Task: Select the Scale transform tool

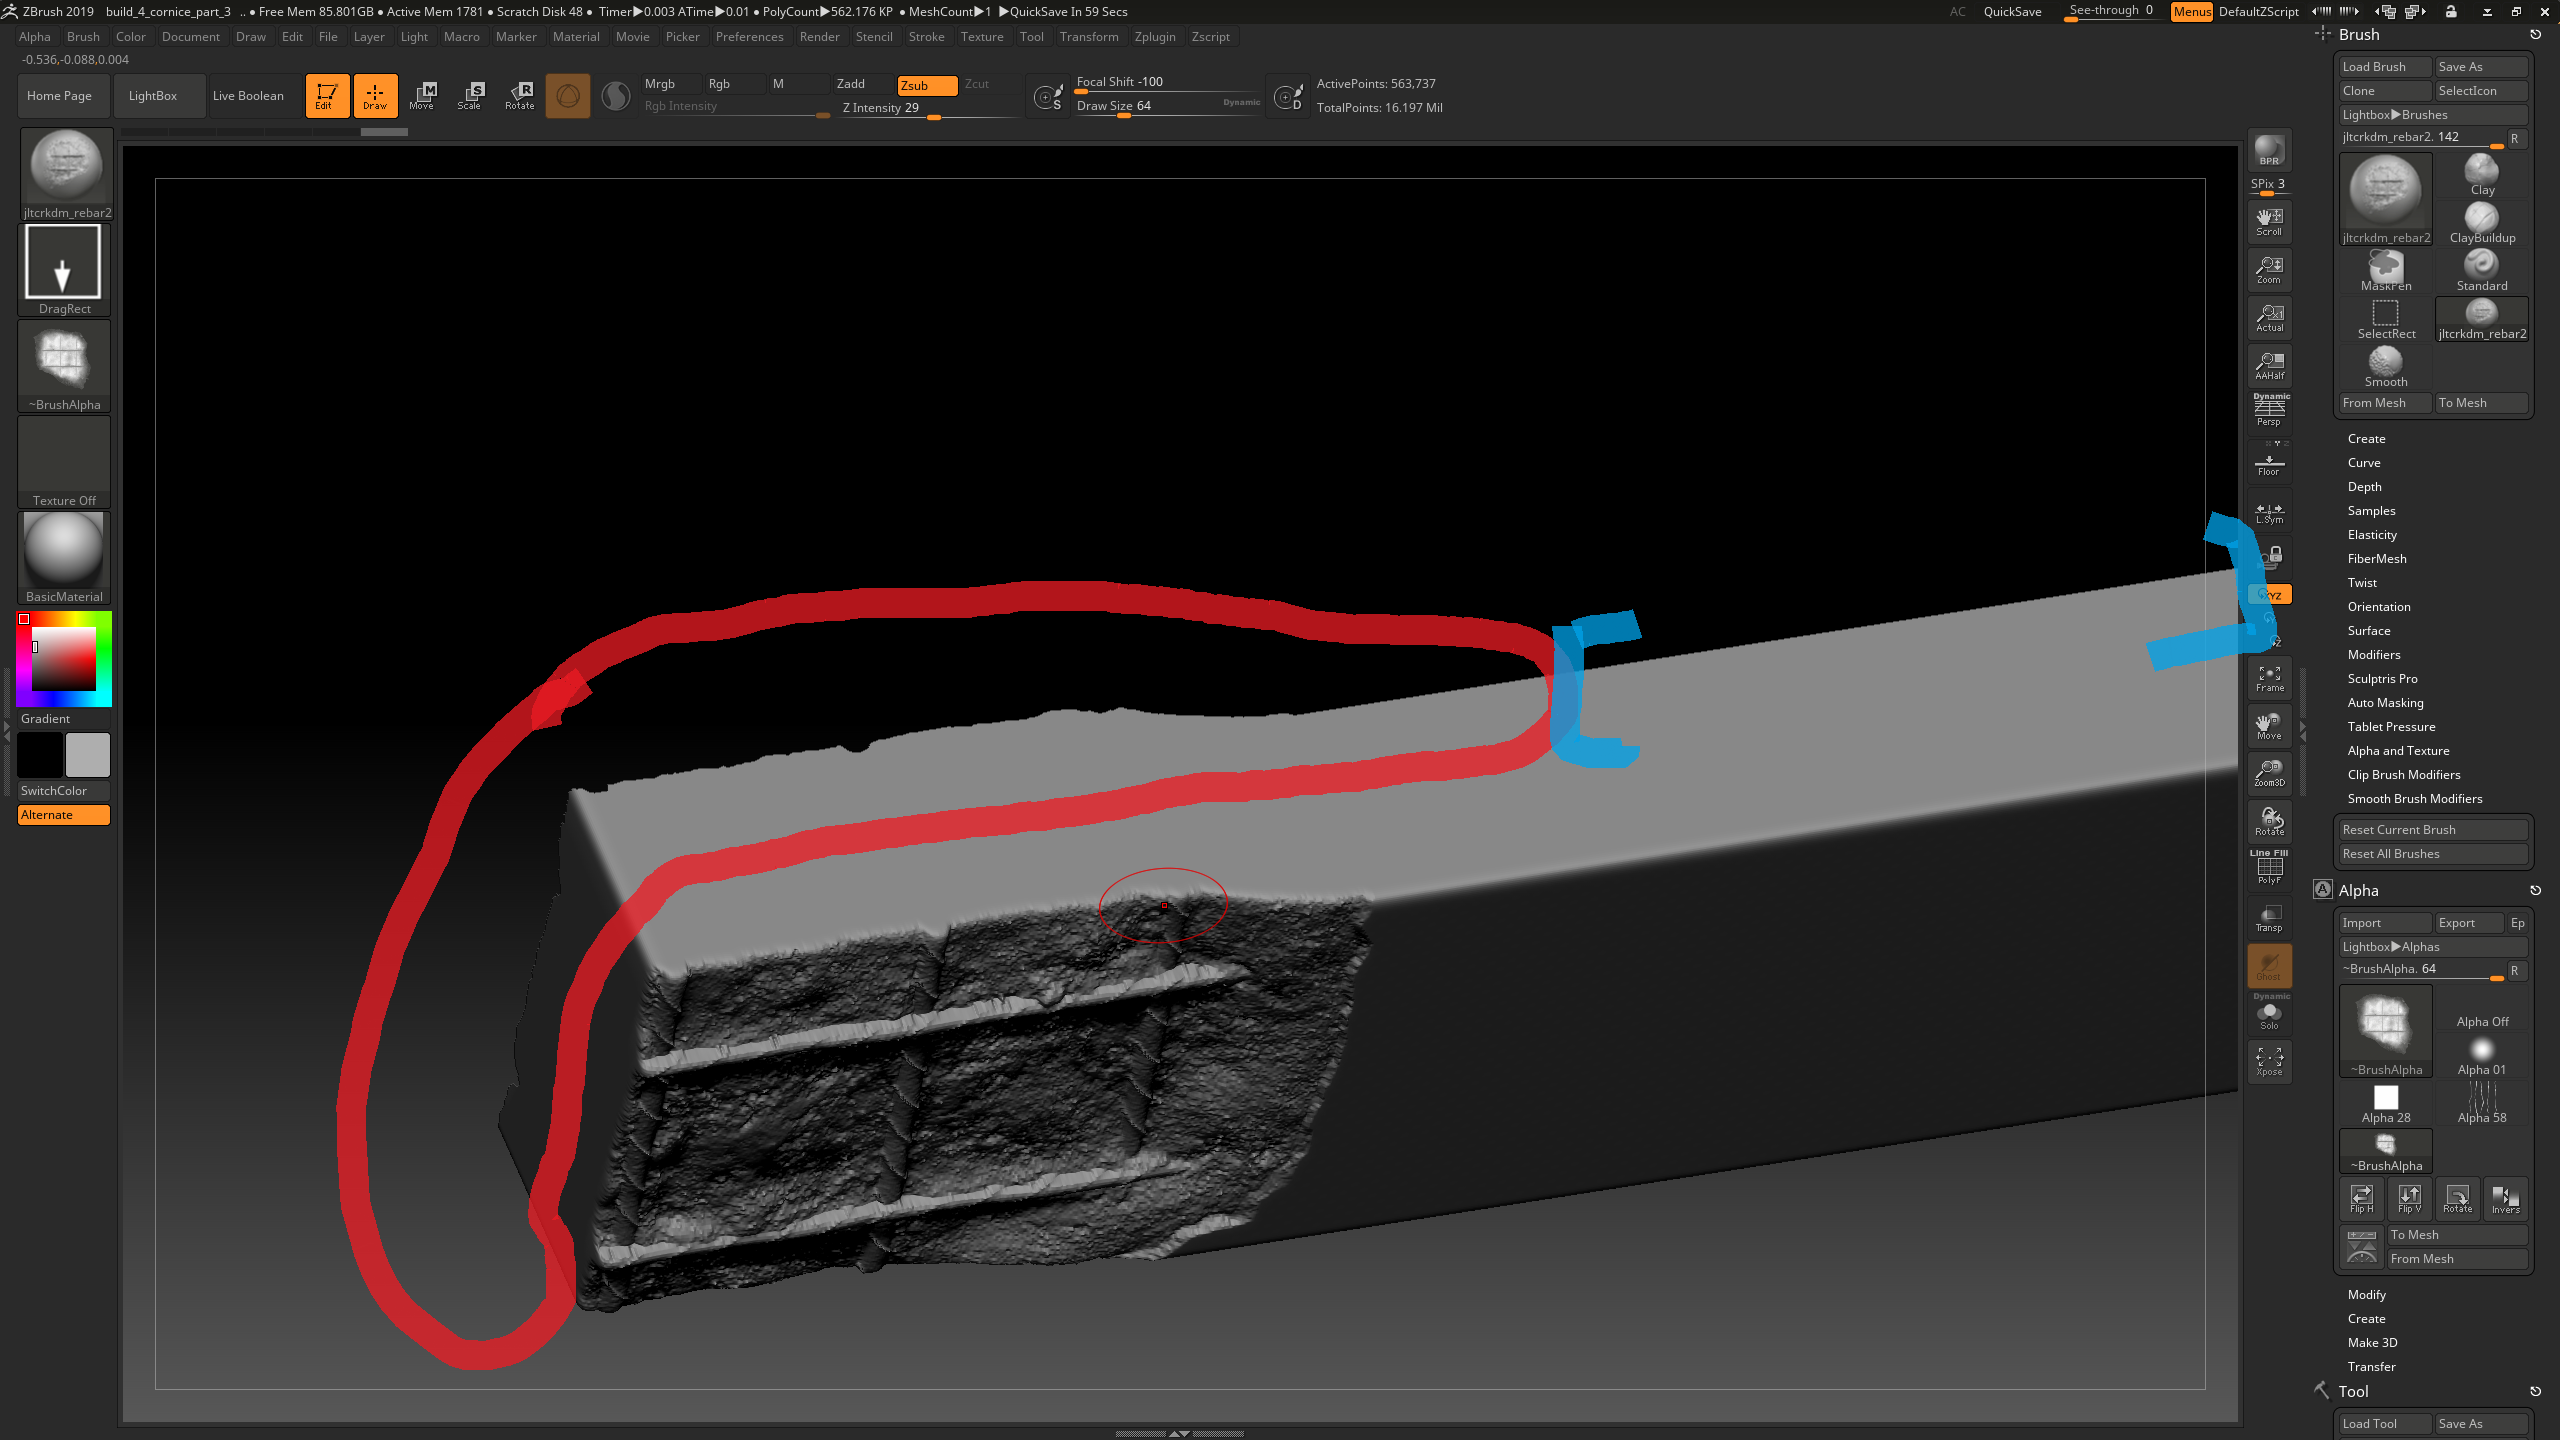Action: point(470,95)
